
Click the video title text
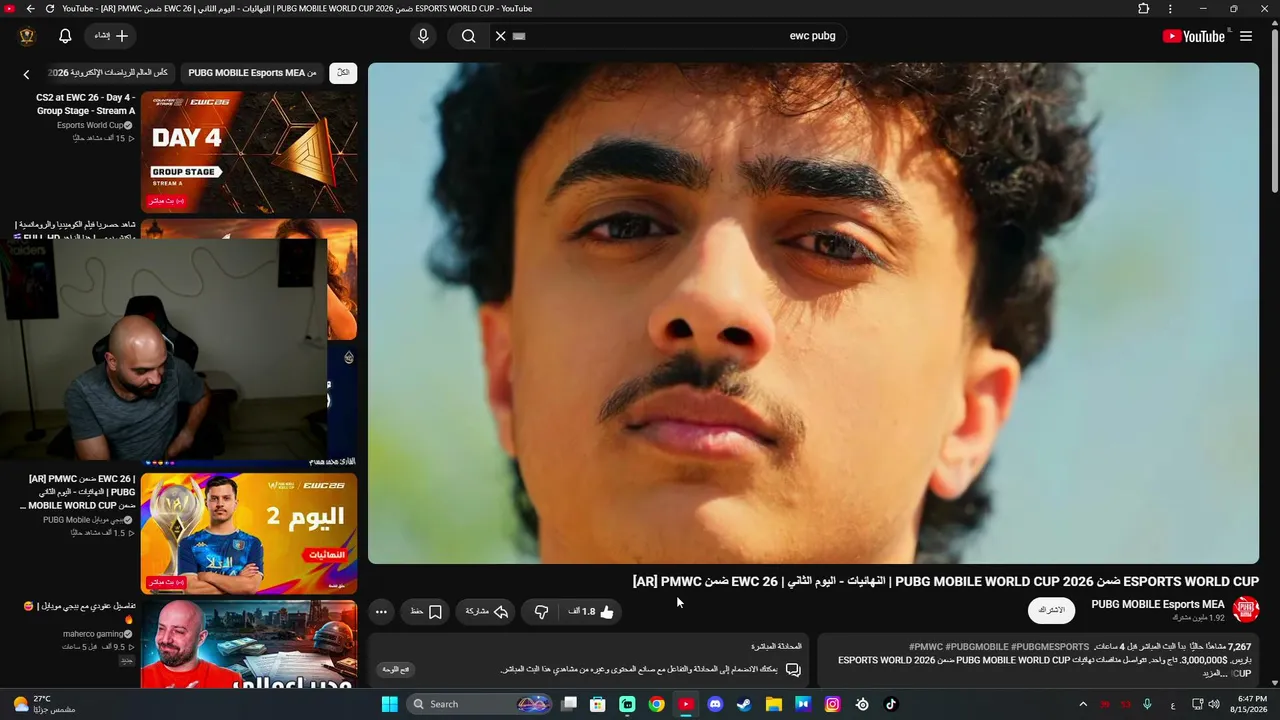point(946,581)
